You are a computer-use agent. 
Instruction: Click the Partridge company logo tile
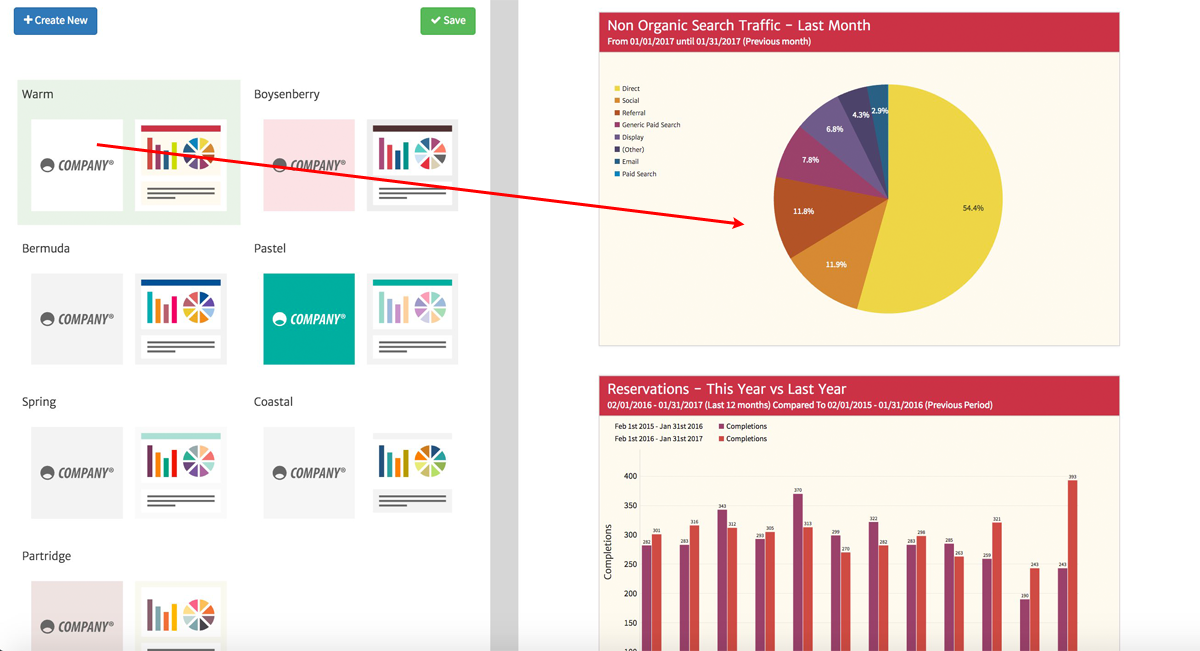tap(77, 616)
